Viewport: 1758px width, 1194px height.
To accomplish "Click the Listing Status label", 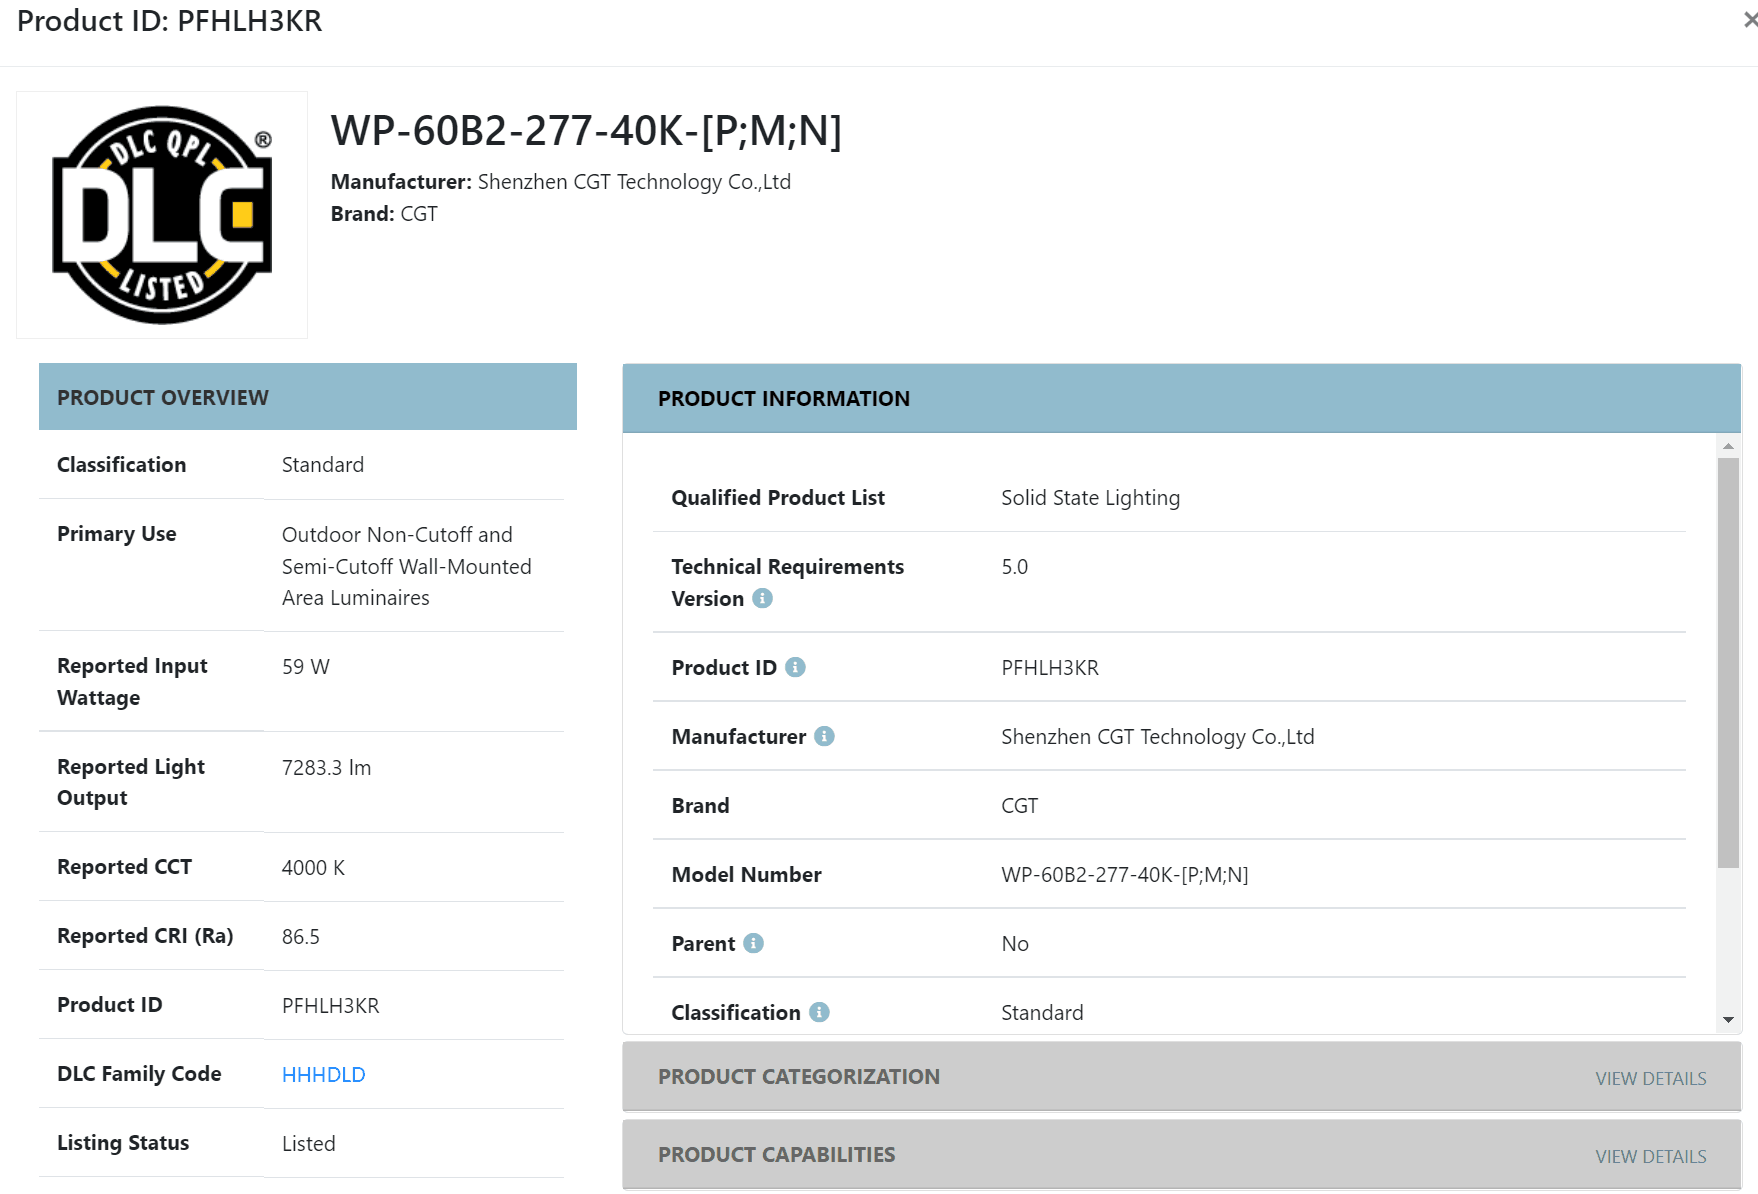I will [x=123, y=1143].
